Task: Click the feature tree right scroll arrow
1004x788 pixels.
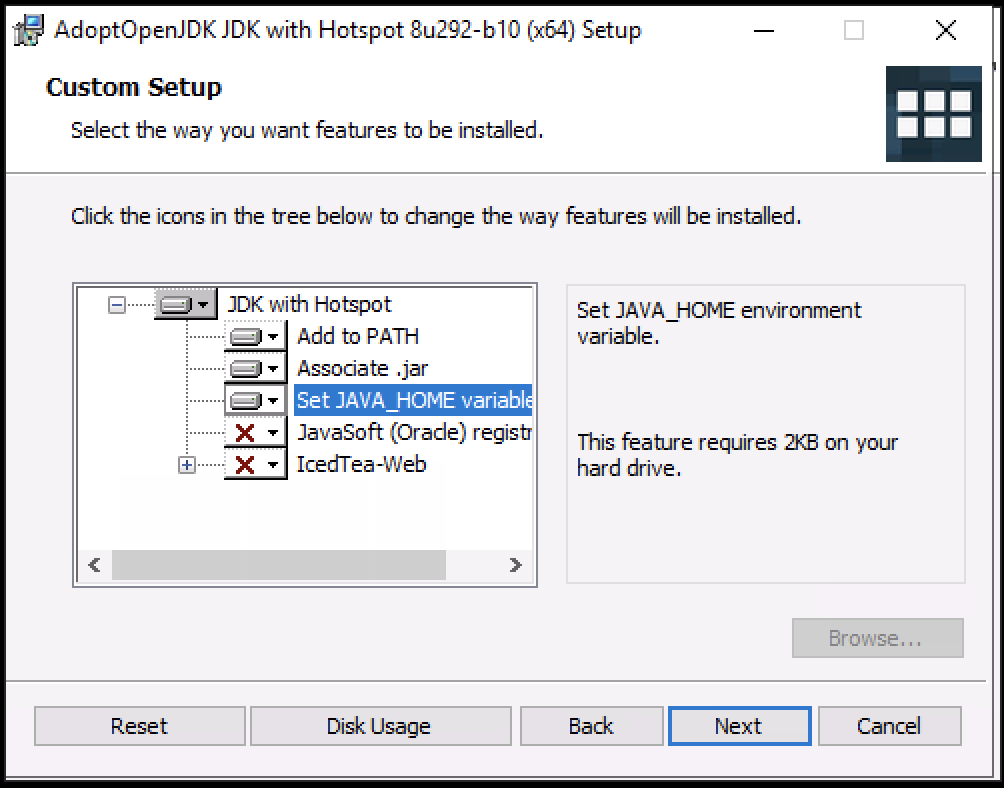Action: click(515, 565)
